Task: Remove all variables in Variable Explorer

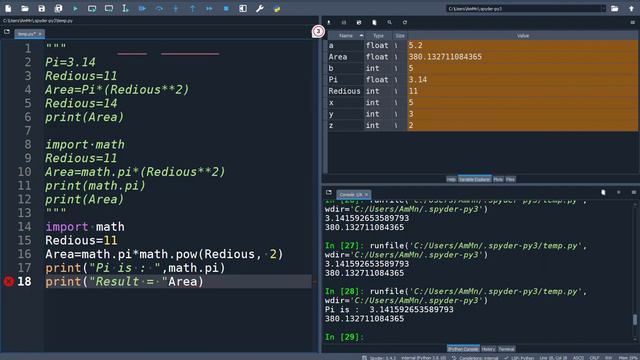Action: click(x=374, y=22)
